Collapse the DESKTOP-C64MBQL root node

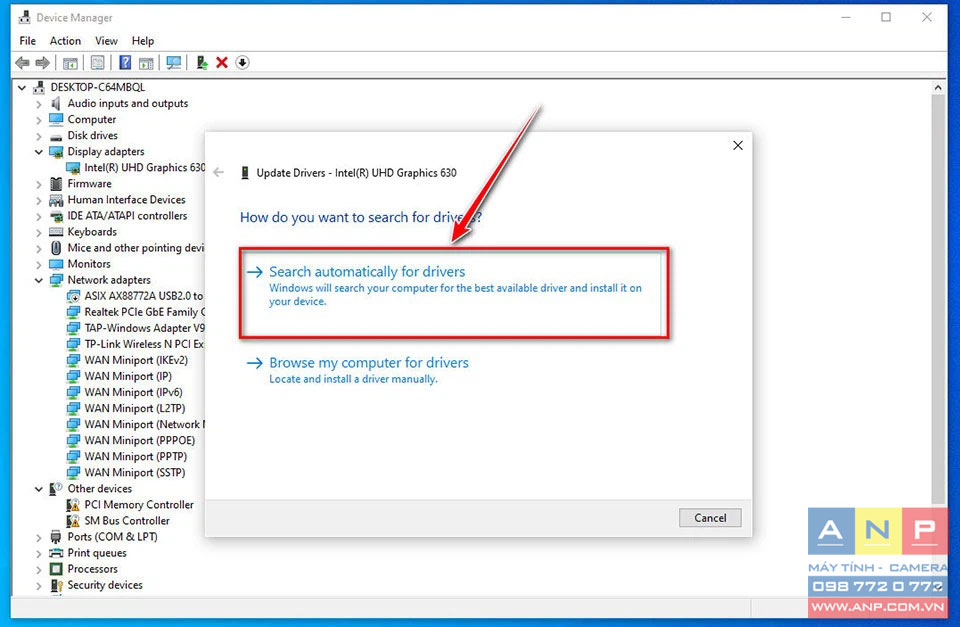[x=22, y=88]
